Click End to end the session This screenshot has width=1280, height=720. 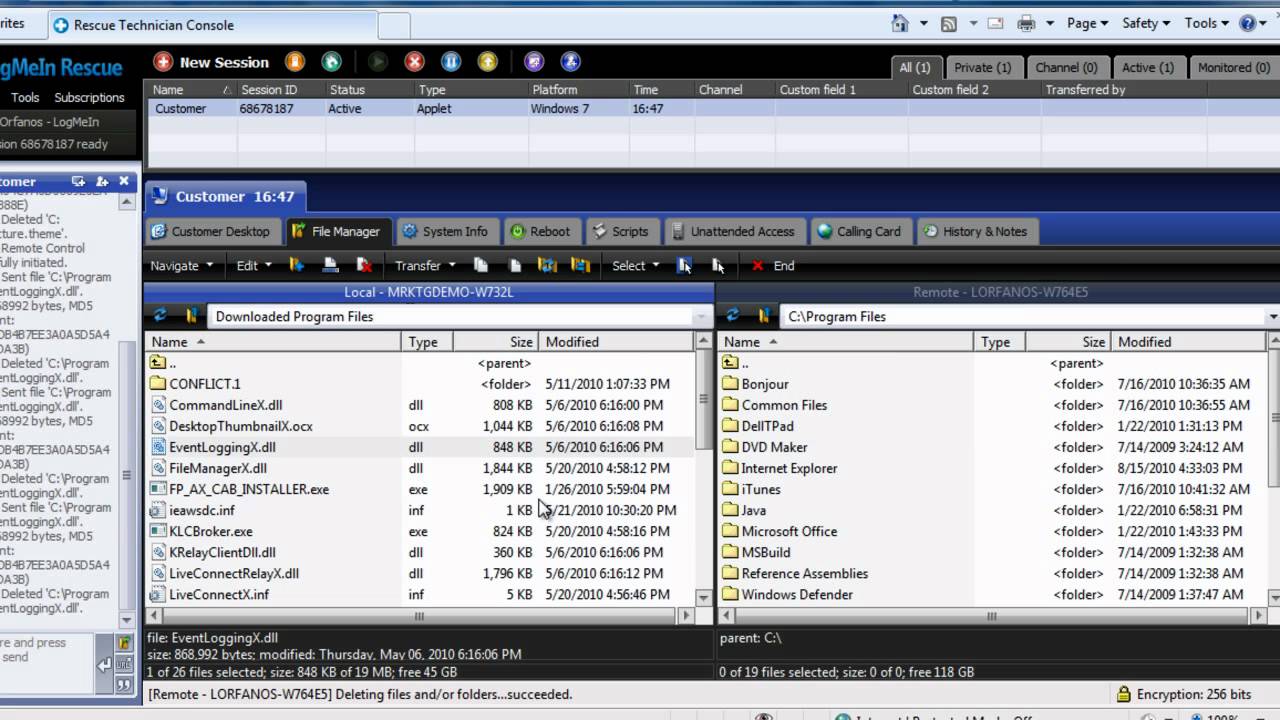click(773, 265)
